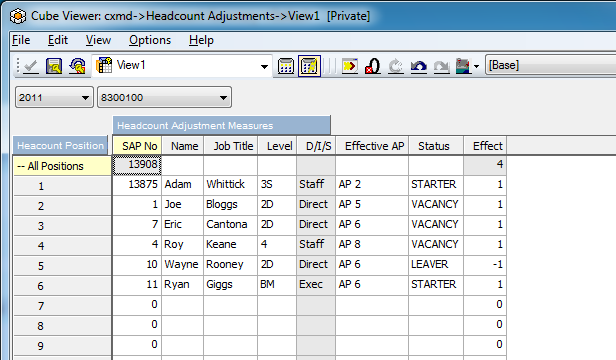Open the Help menu
Image resolution: width=616 pixels, height=360 pixels.
tap(201, 40)
